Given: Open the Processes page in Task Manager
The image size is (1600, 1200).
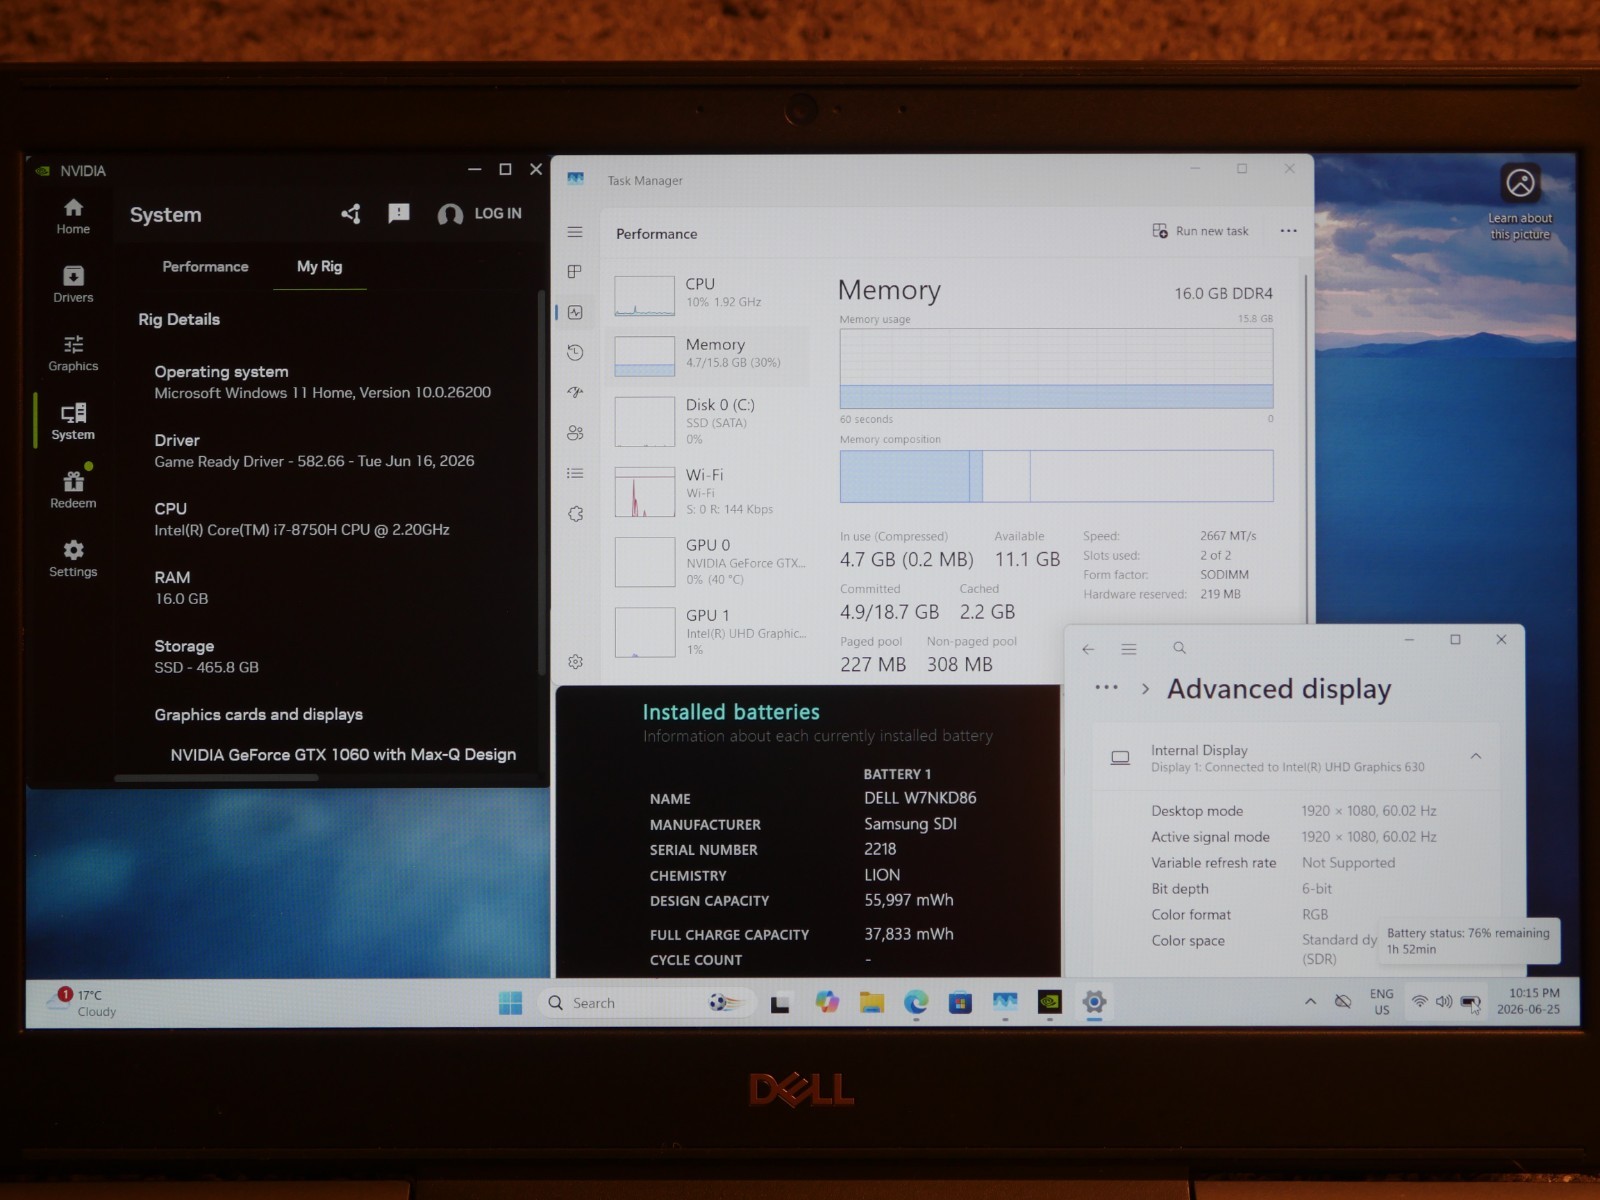Looking at the screenshot, I should click(575, 272).
